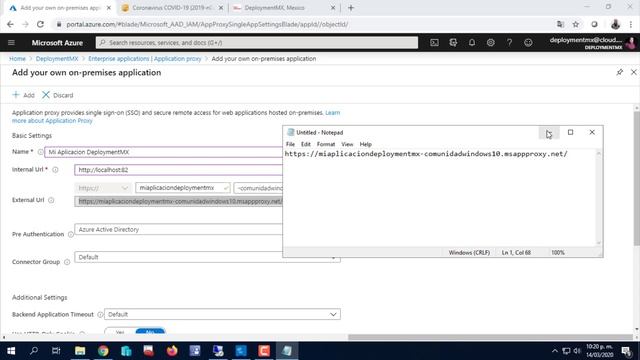Select No for the HTTP-Only cookie toggle
The image size is (640, 360).
tap(150, 331)
